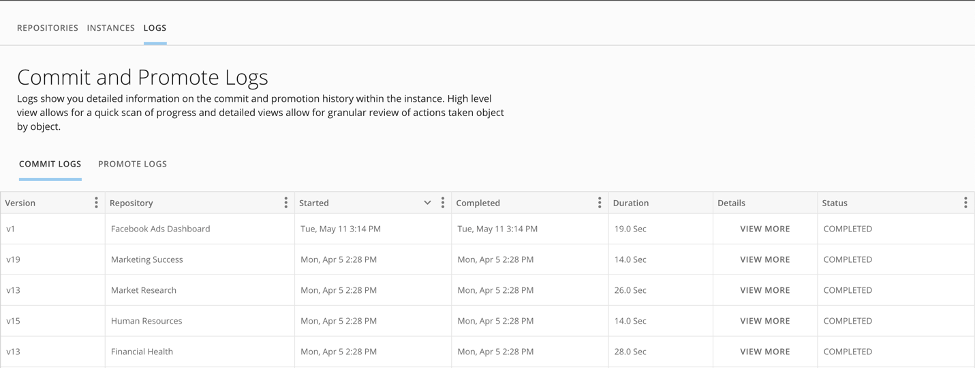The width and height of the screenshot is (977, 368).
Task: Click the 26.0 Sec duration value
Action: [631, 290]
